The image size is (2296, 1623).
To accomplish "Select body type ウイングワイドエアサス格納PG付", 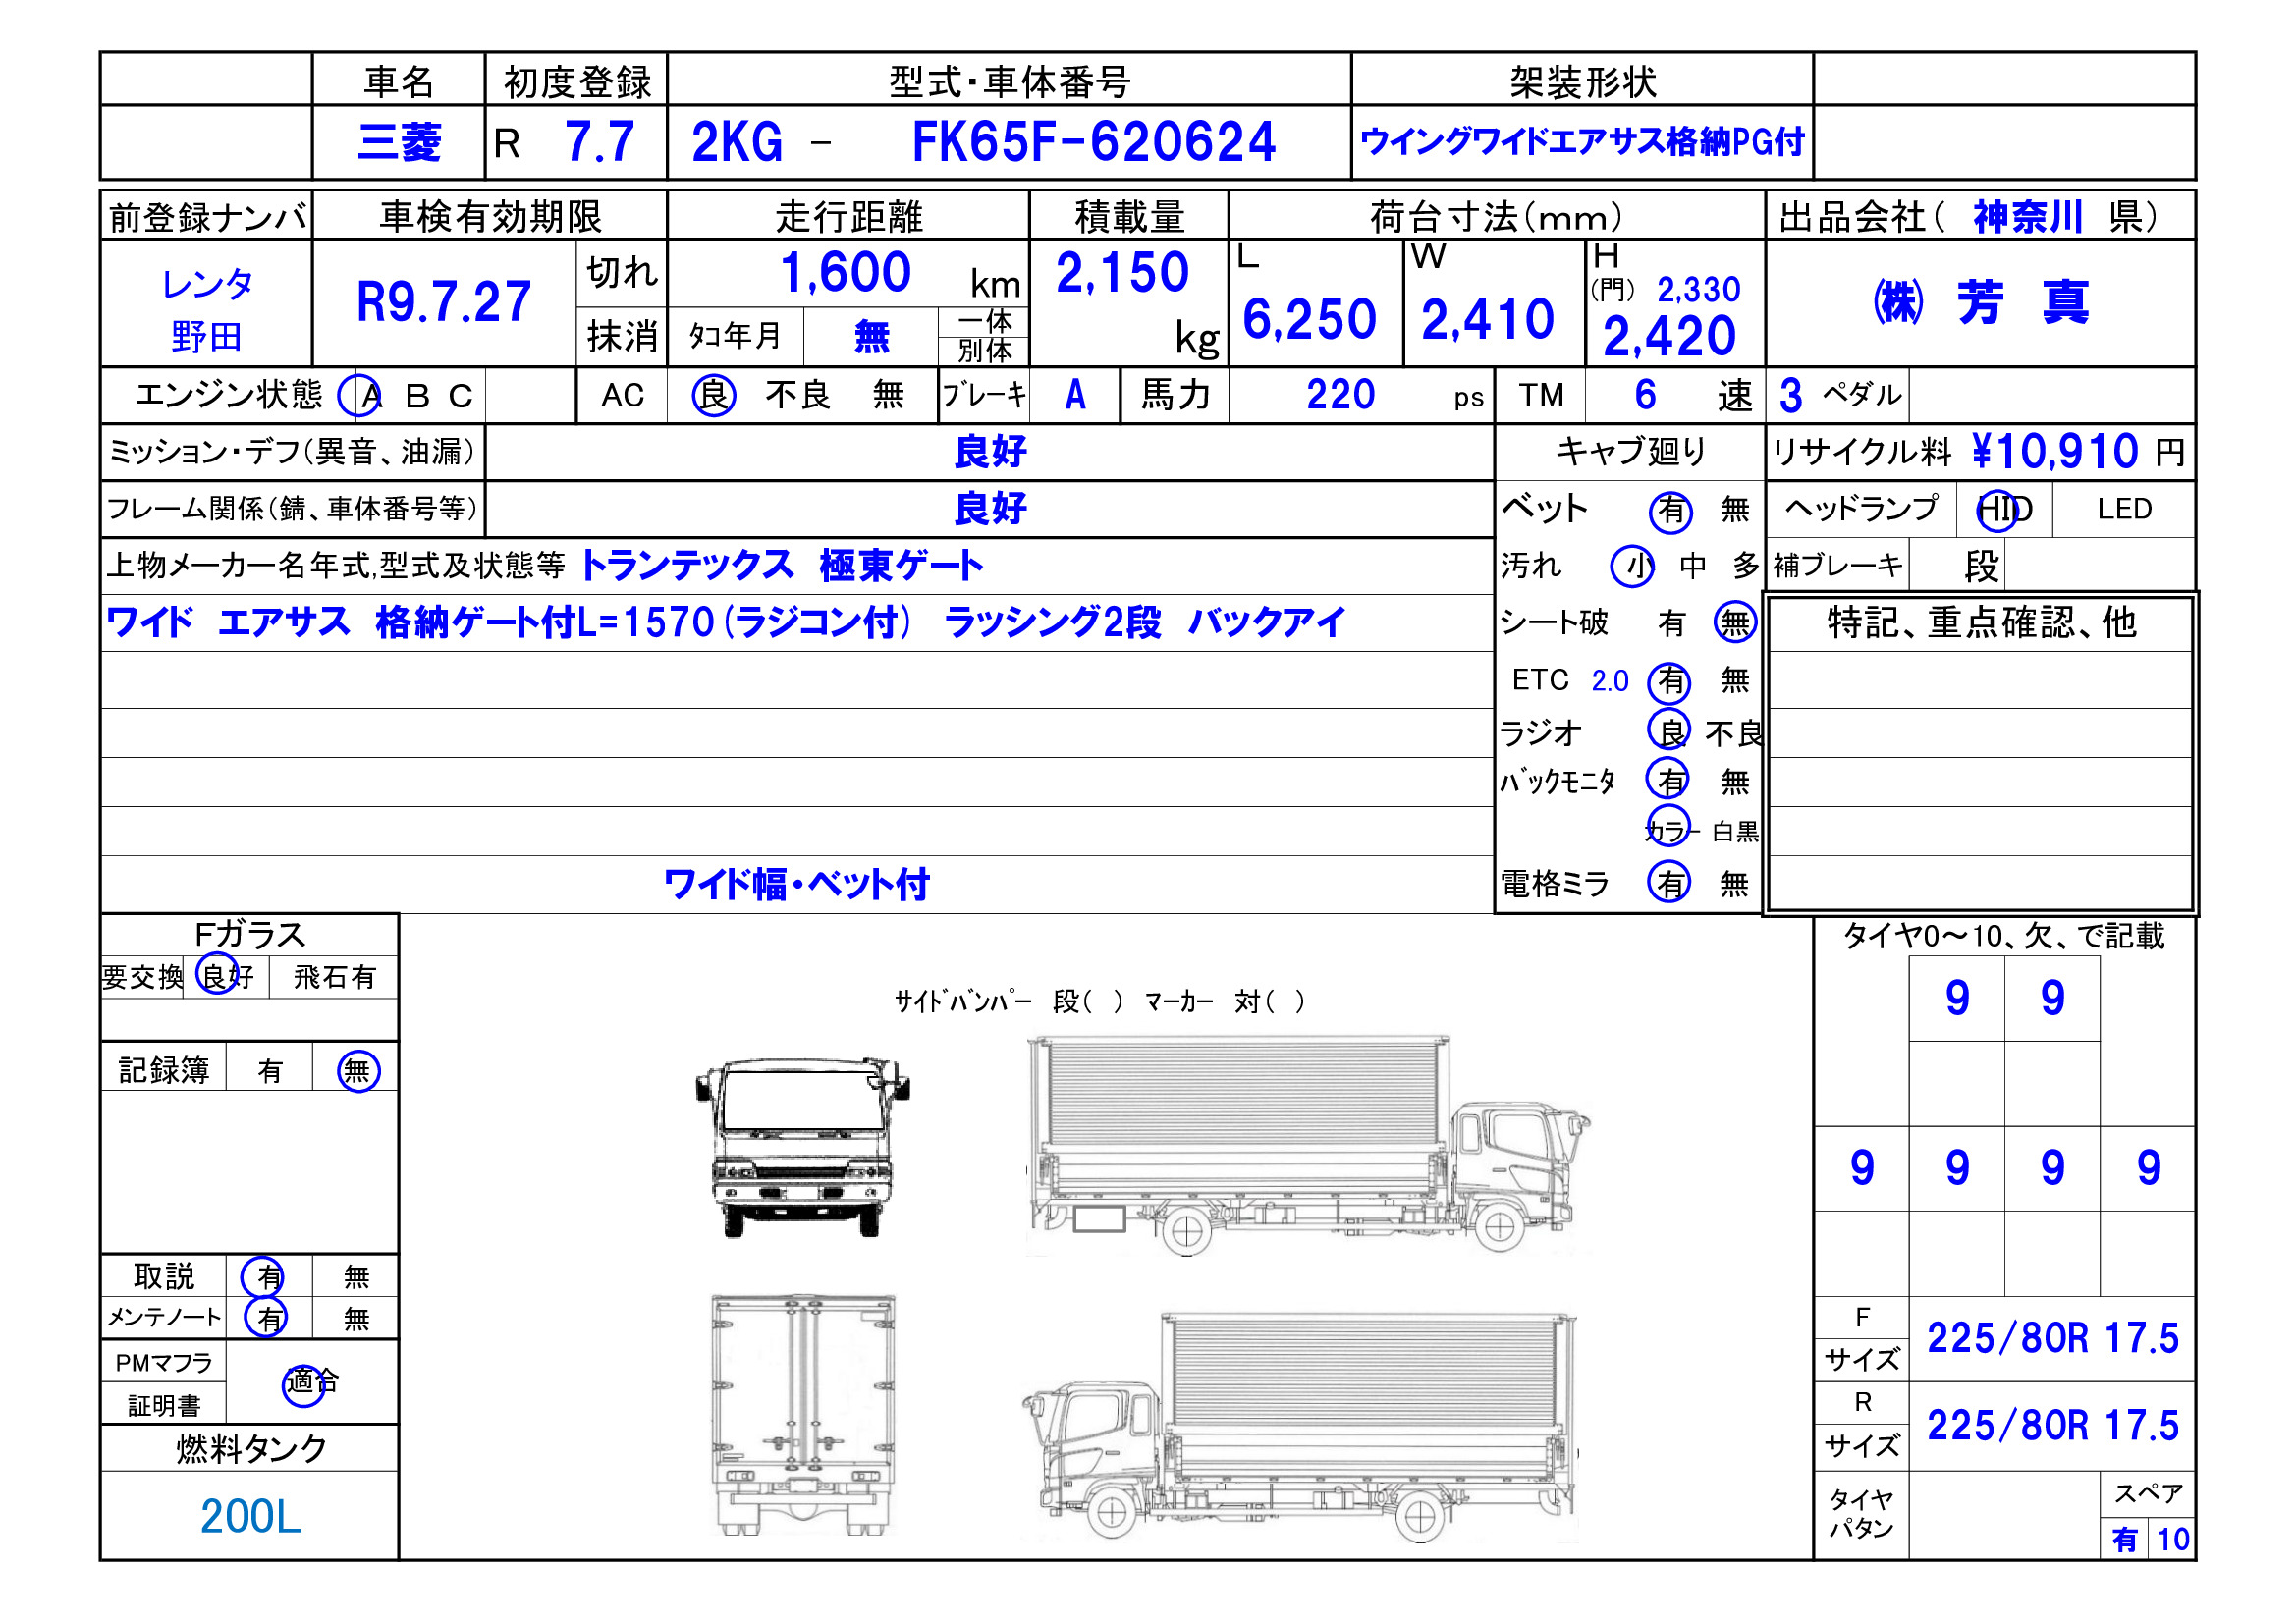I will point(1582,142).
